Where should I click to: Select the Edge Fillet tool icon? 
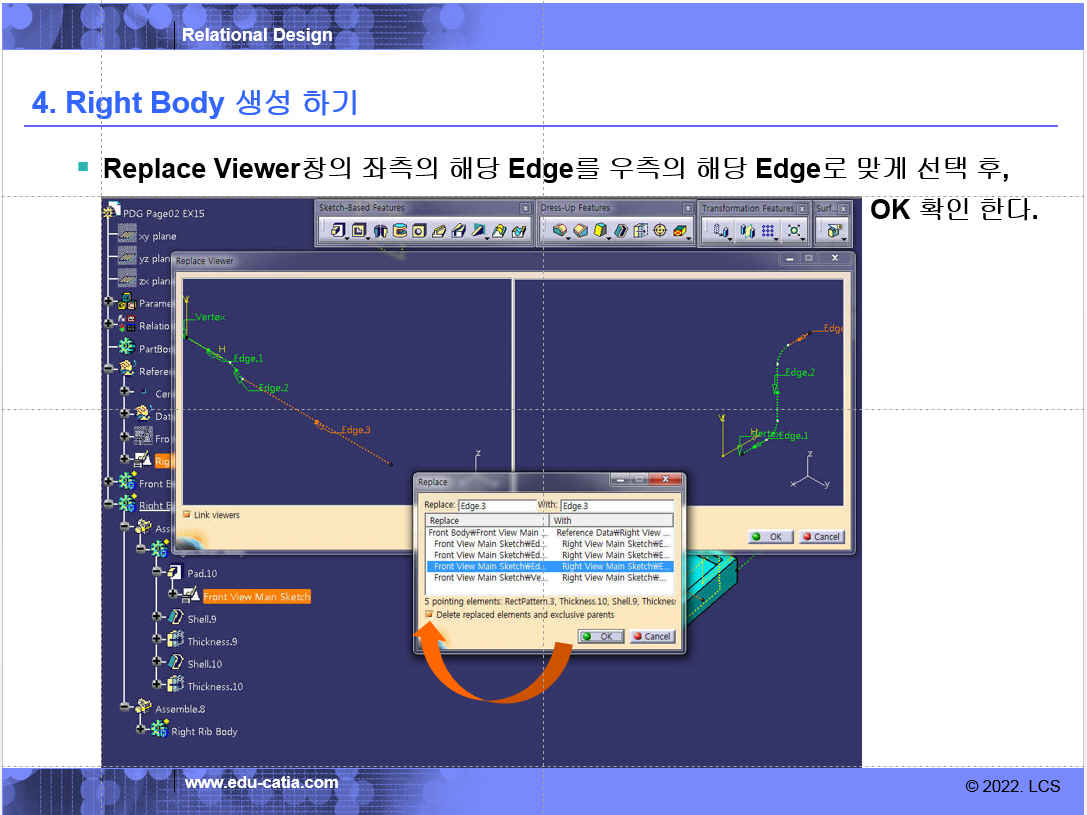[x=560, y=231]
